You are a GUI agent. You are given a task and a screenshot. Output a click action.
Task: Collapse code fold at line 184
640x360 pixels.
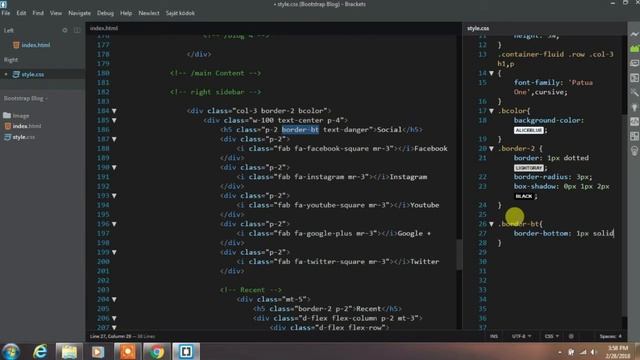click(114, 111)
